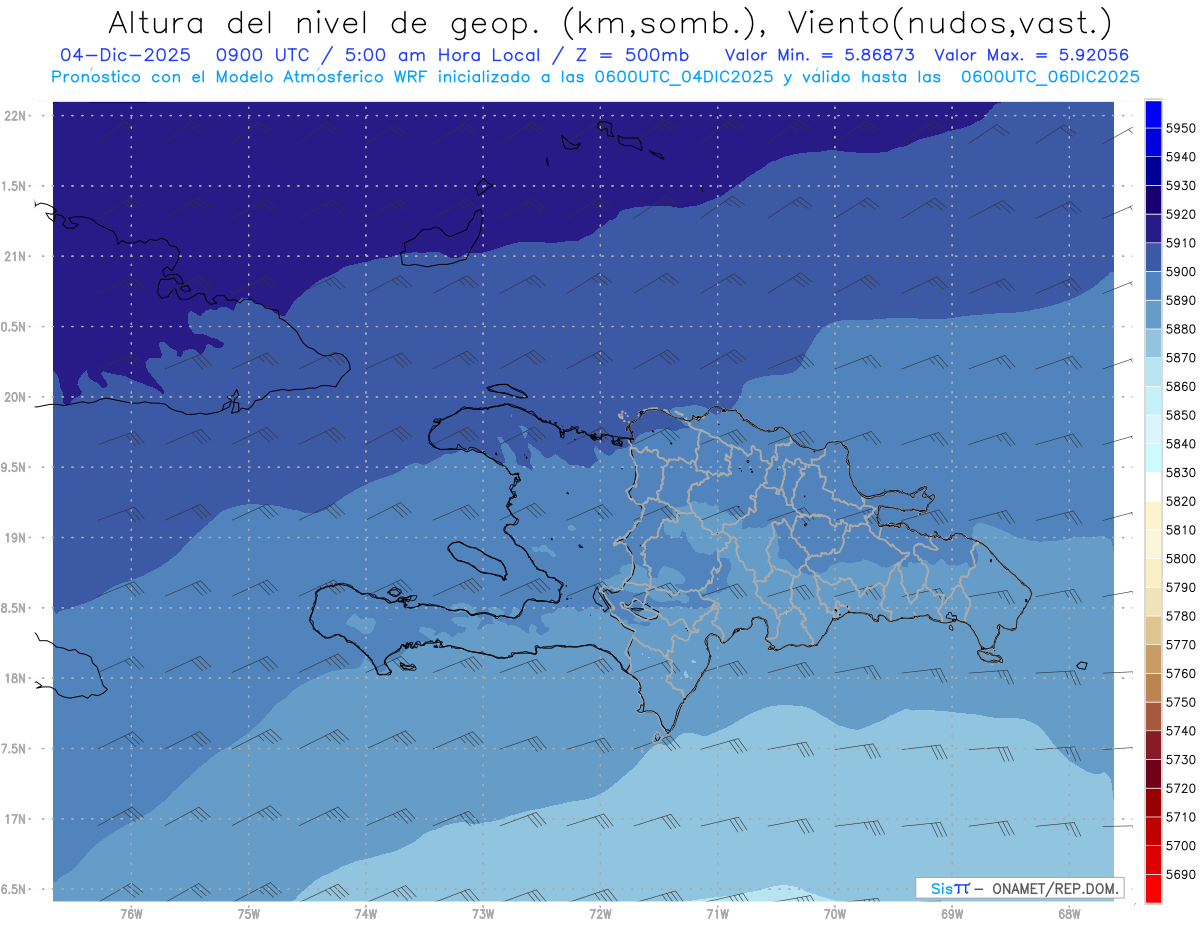Click the 5870 legend value
Viewport: 1200px width, 927px height.
[x=1181, y=357]
